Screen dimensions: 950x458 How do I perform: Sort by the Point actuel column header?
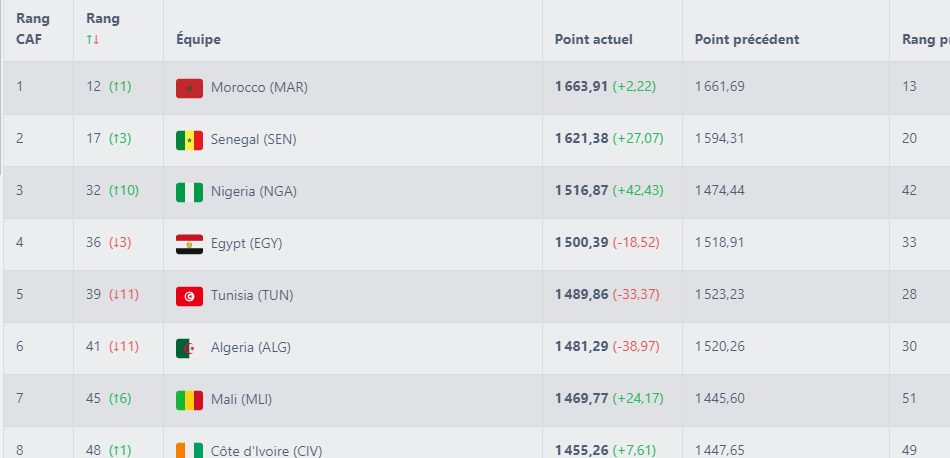593,39
